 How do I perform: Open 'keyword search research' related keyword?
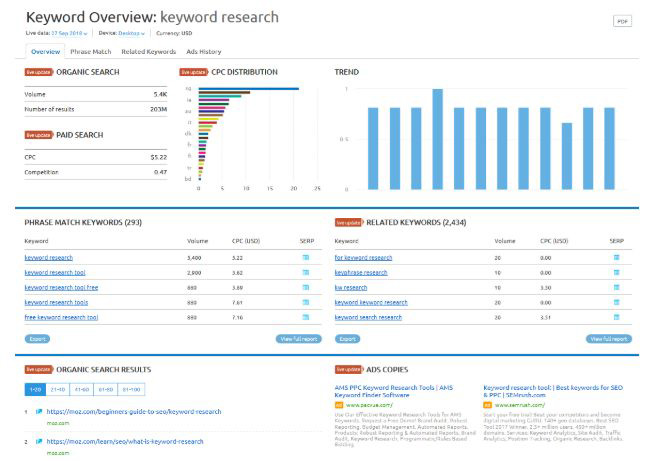click(369, 317)
